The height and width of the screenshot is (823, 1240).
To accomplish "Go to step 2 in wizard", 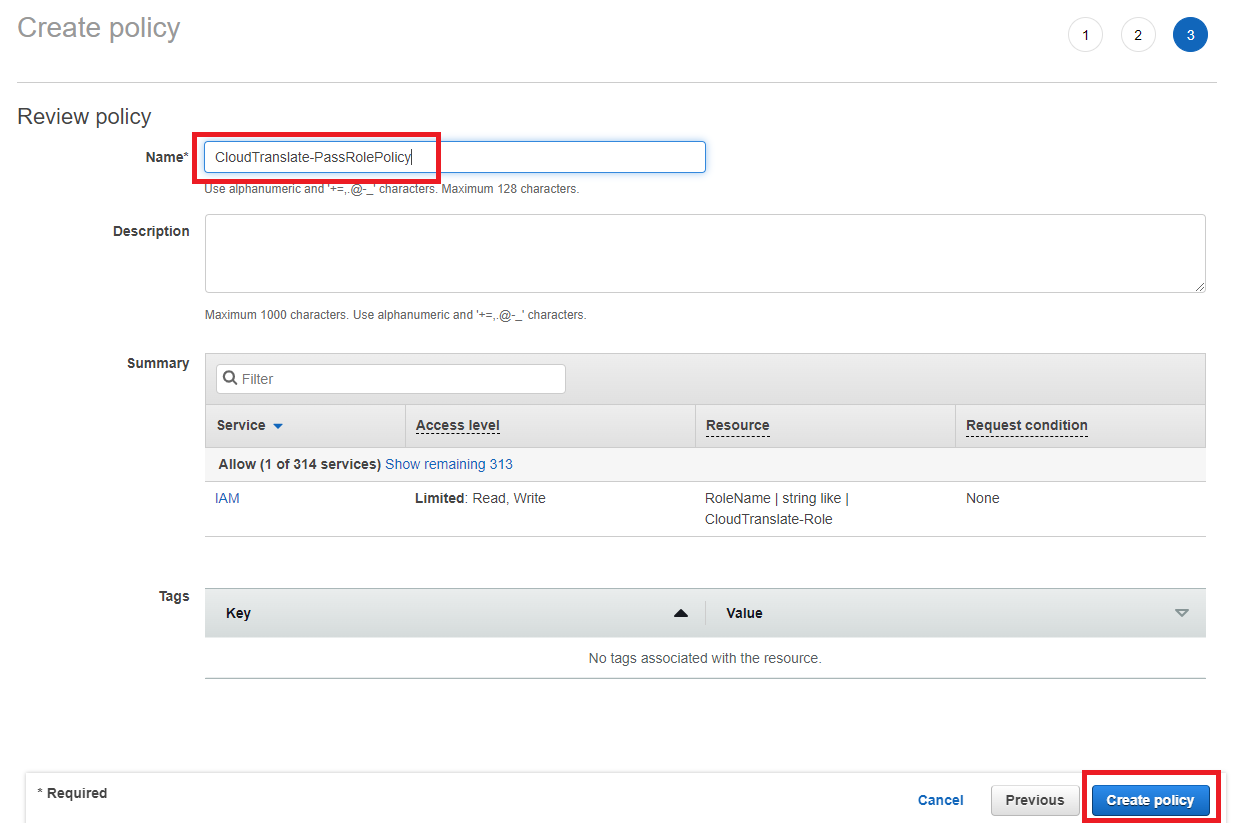I will click(1137, 36).
